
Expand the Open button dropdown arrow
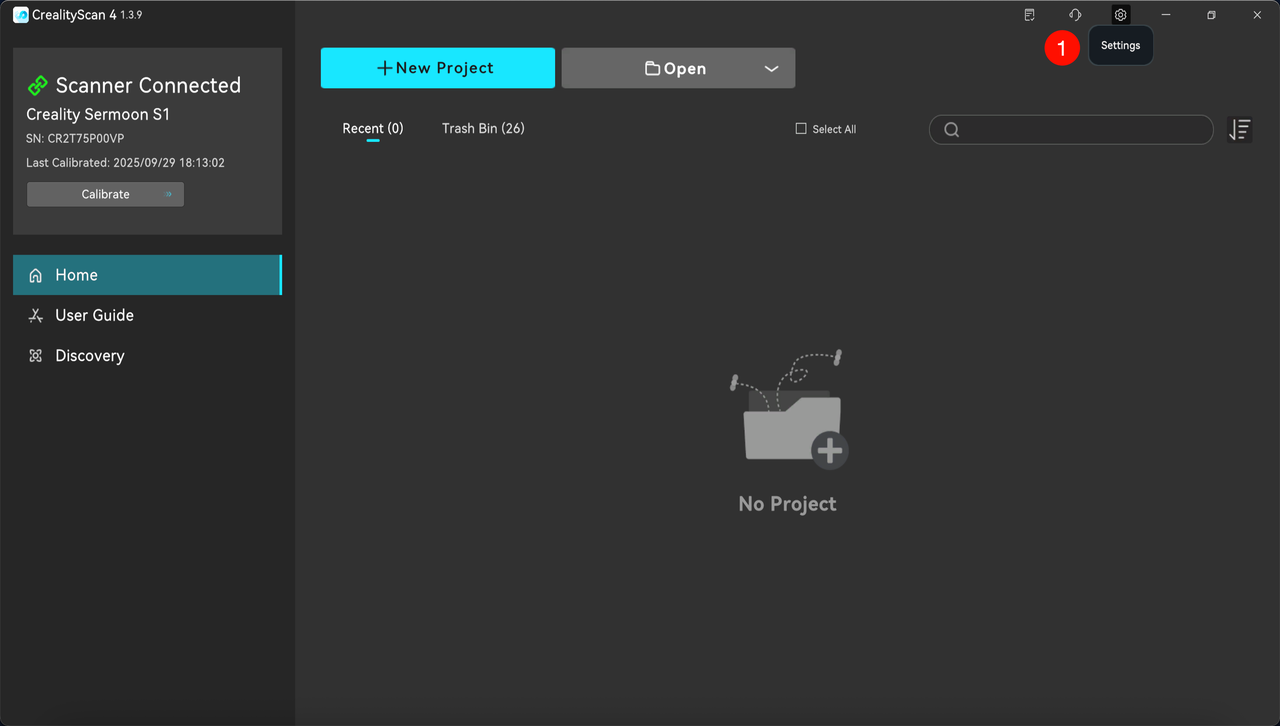pyautogui.click(x=771, y=68)
